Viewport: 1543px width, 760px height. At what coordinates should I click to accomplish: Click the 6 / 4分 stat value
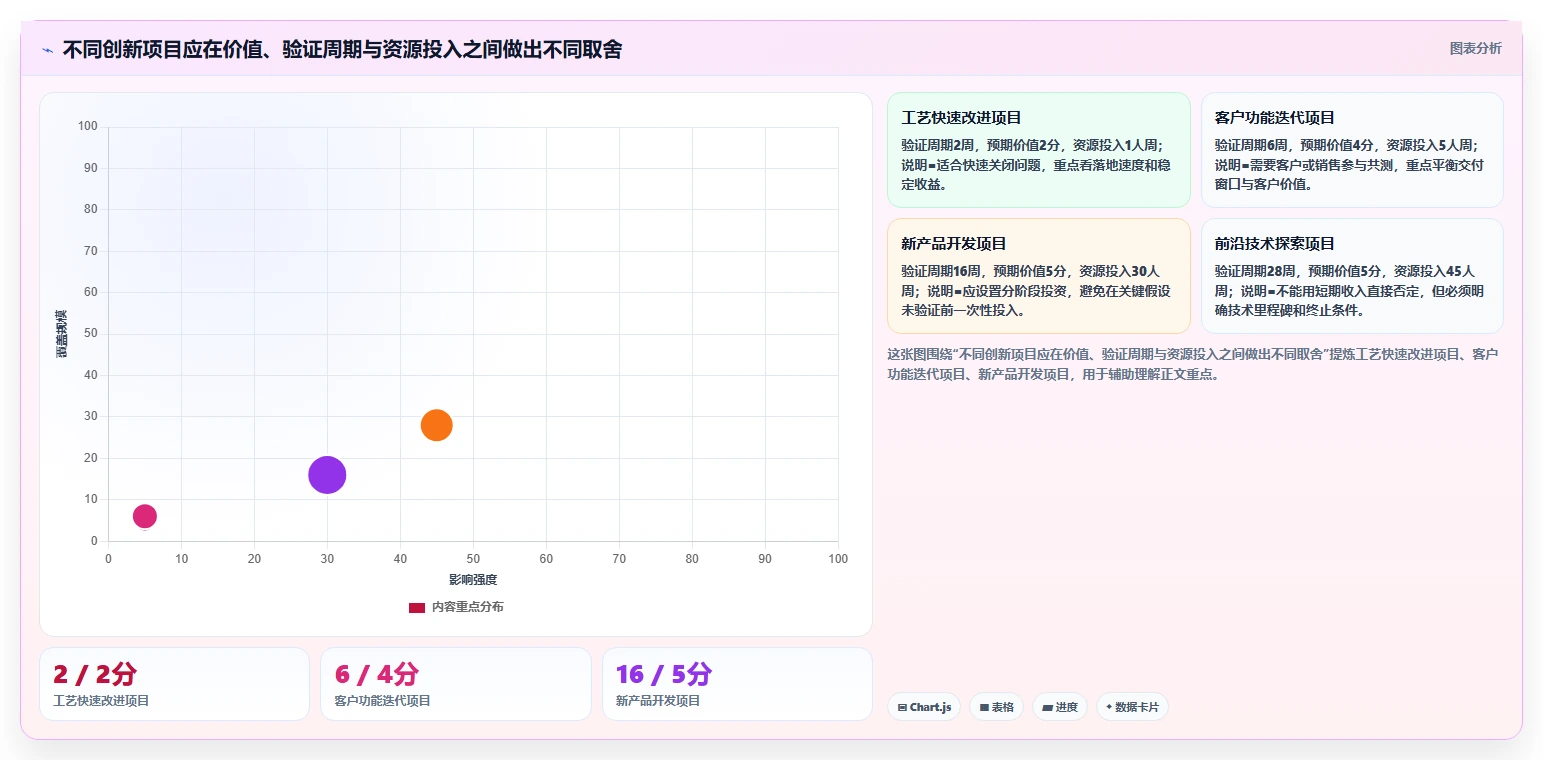[377, 674]
